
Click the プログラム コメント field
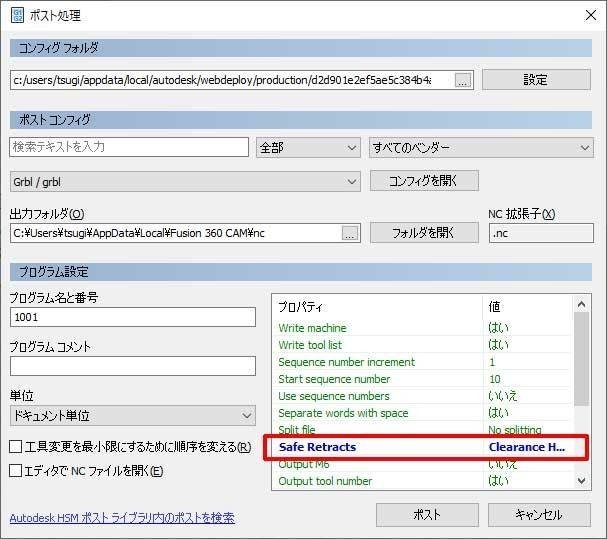133,366
